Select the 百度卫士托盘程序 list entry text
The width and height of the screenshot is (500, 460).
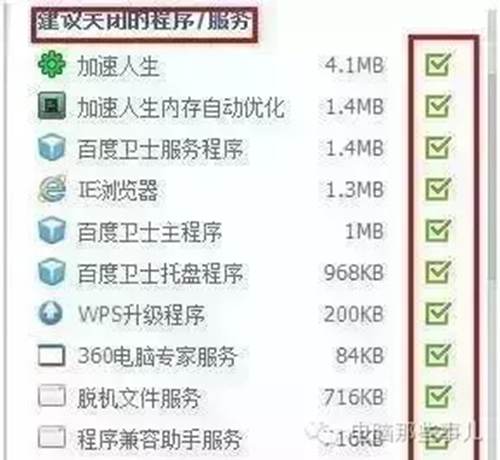click(x=161, y=273)
